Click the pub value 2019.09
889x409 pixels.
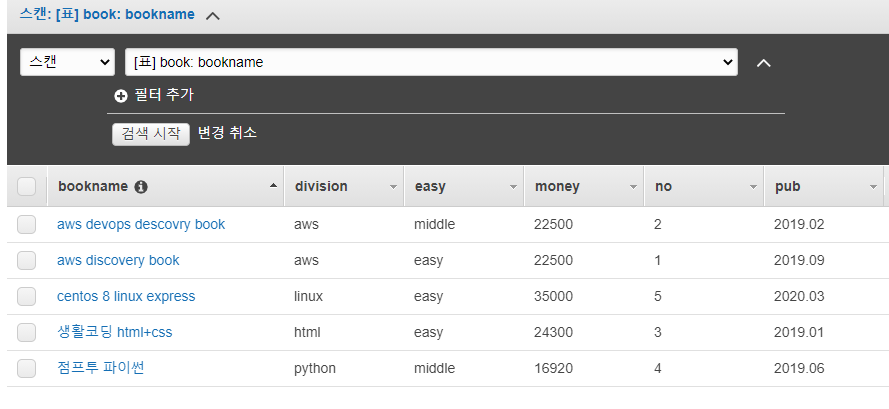(799, 260)
